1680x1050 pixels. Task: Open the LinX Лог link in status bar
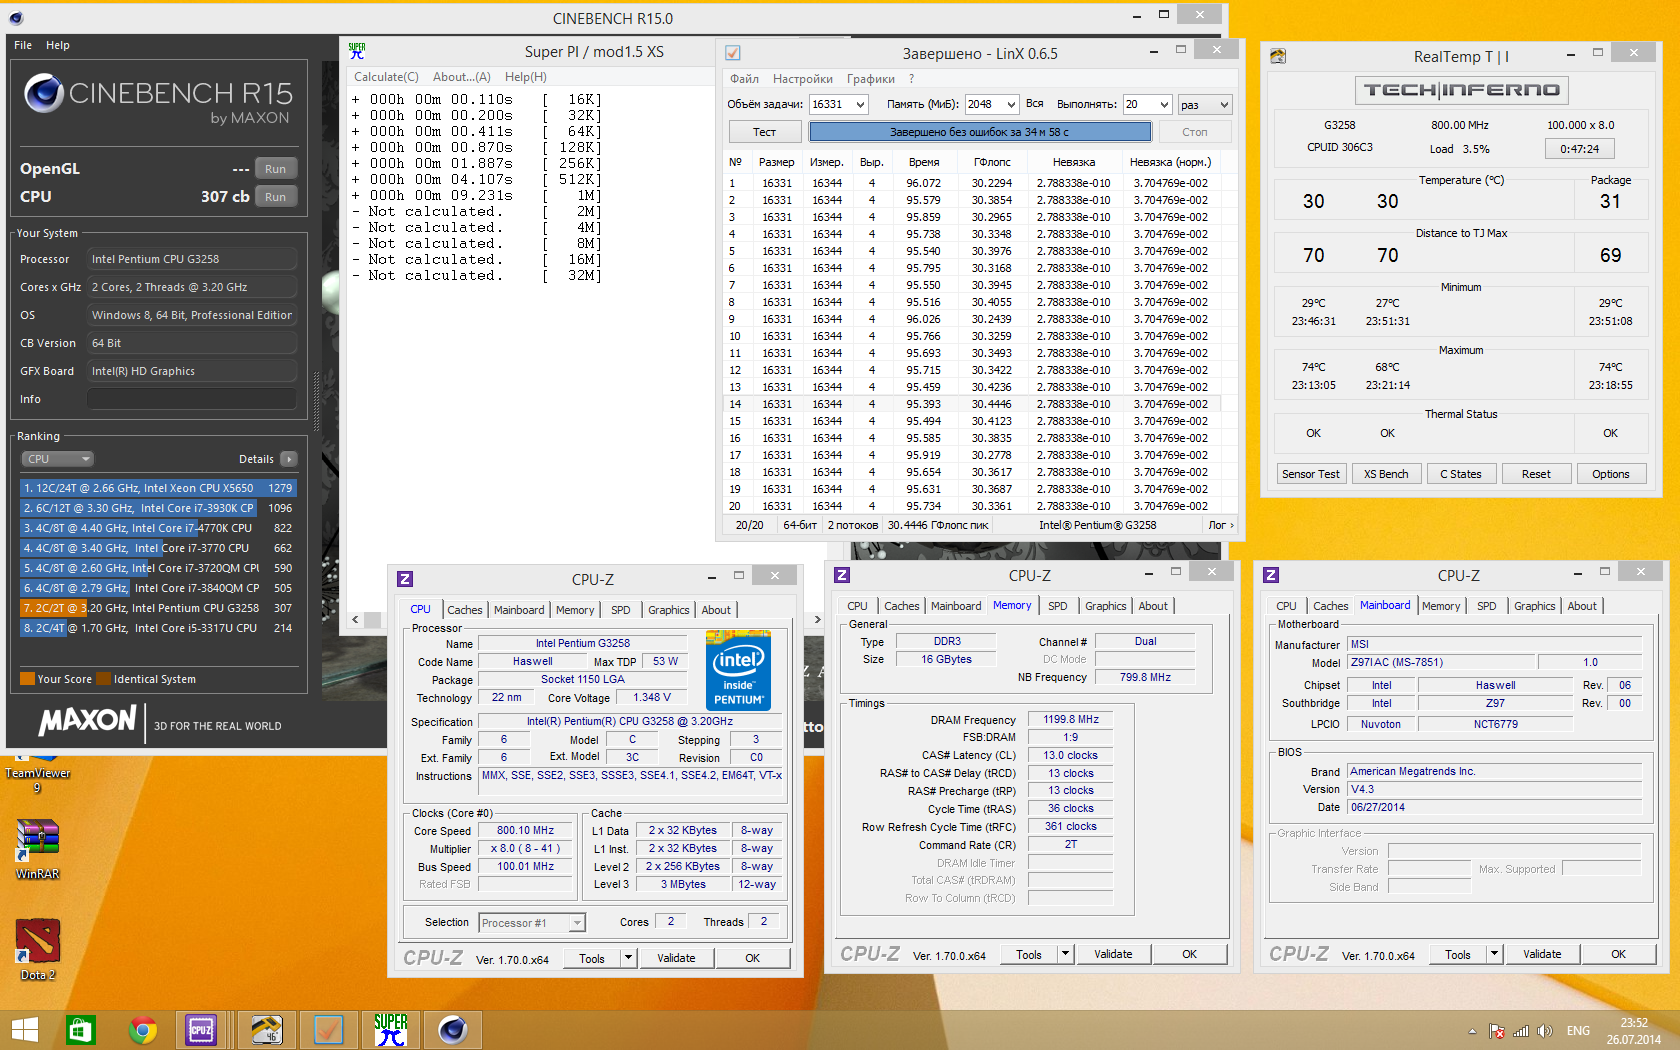pos(1221,525)
